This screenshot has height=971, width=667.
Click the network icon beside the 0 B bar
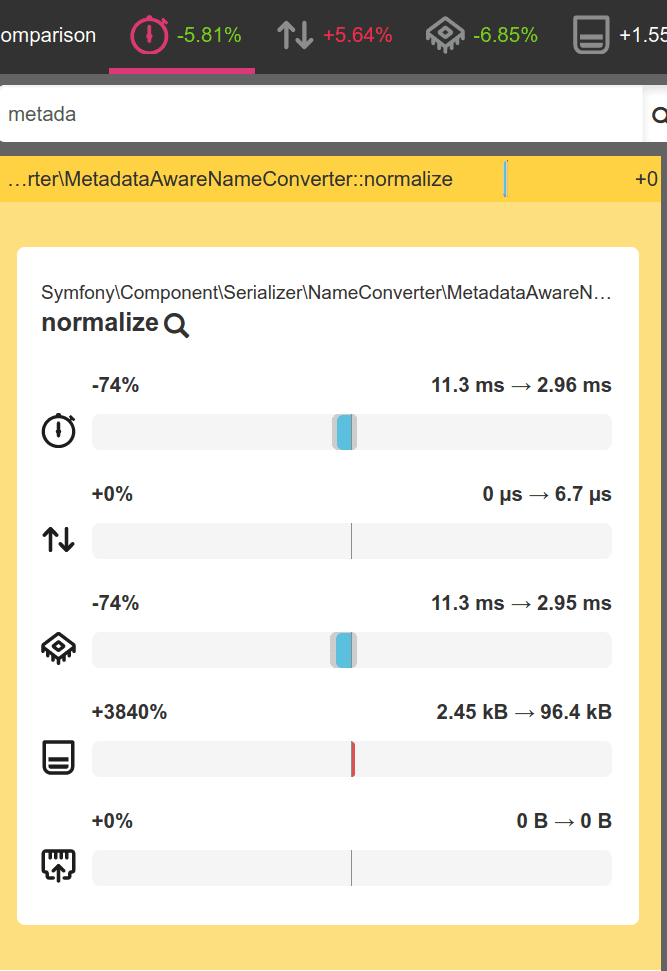pyautogui.click(x=58, y=867)
